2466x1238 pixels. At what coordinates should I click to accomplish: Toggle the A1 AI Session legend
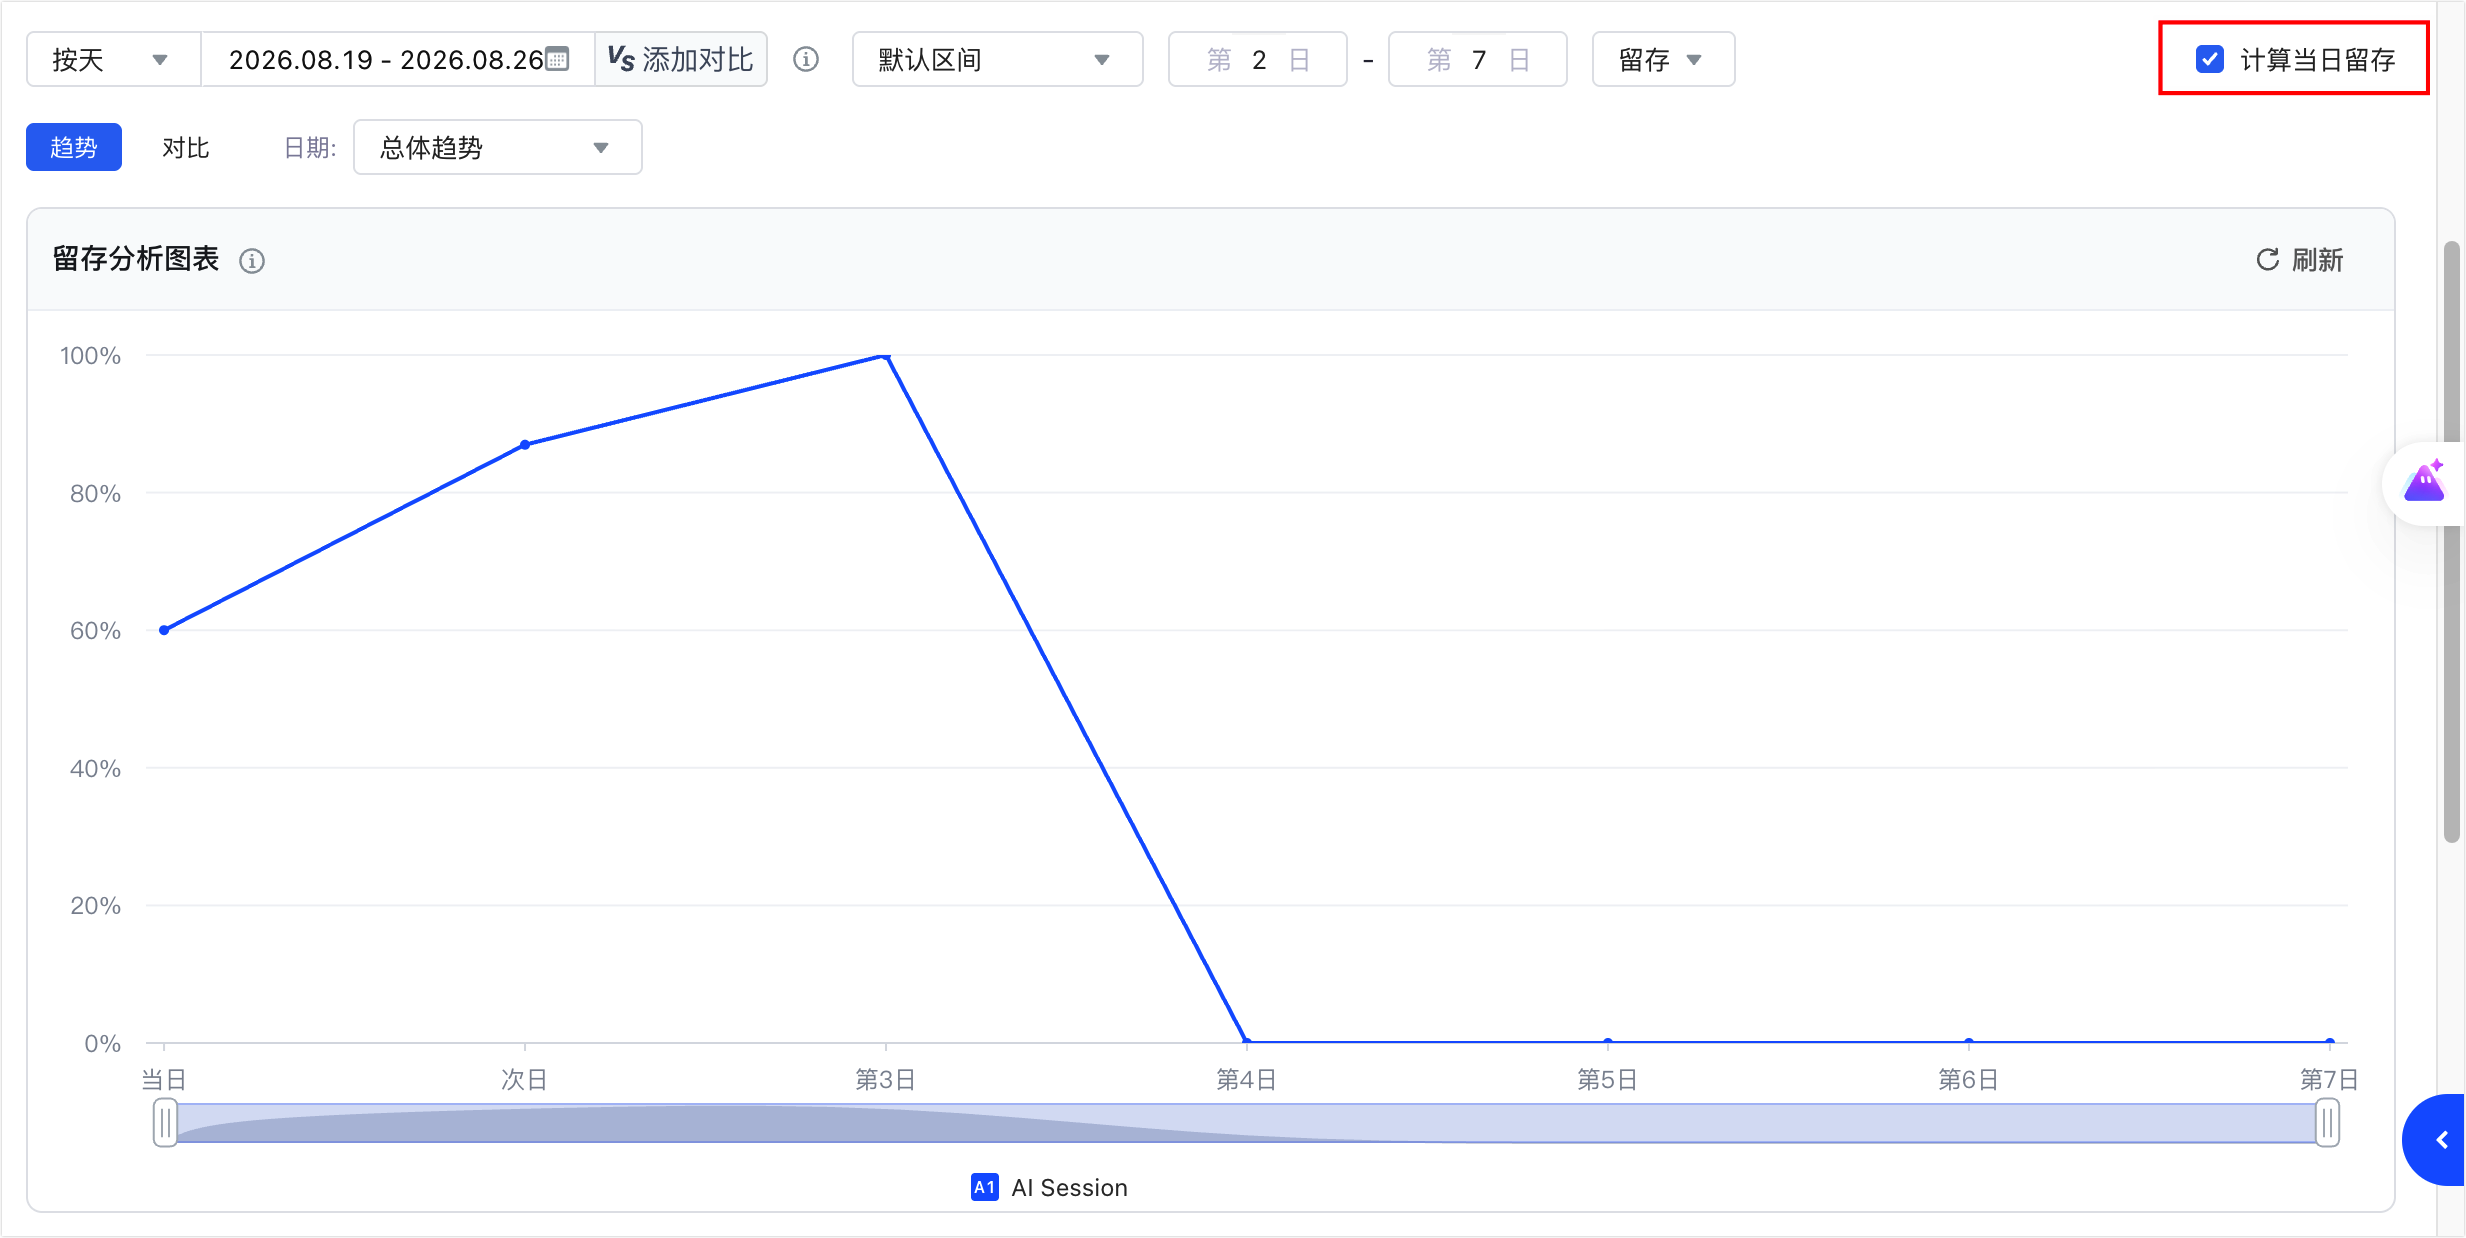tap(1049, 1187)
